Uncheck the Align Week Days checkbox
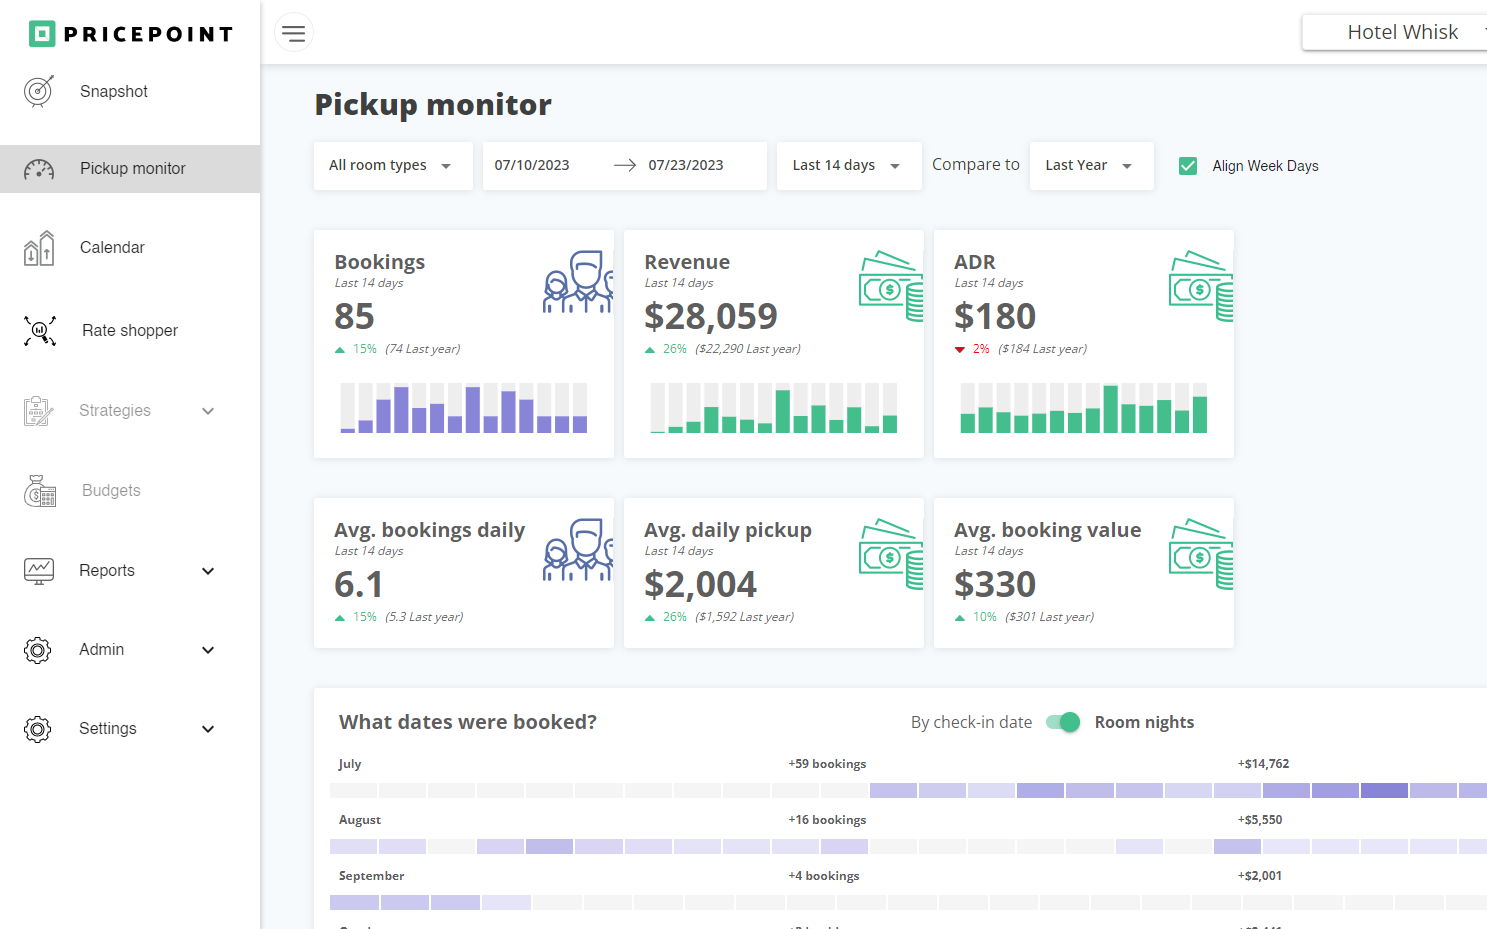This screenshot has height=929, width=1487. [1188, 166]
